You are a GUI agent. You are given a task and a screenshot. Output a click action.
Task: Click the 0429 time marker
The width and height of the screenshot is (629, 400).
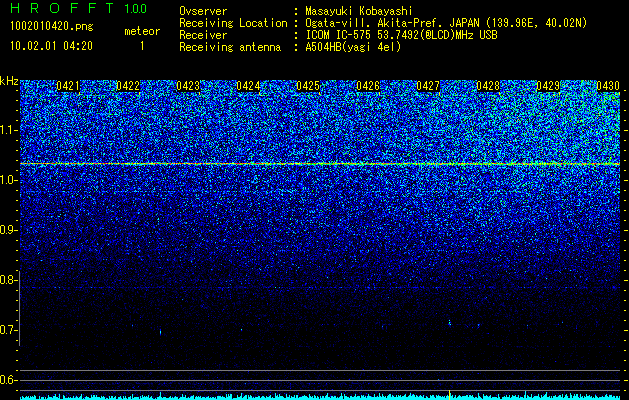548,86
